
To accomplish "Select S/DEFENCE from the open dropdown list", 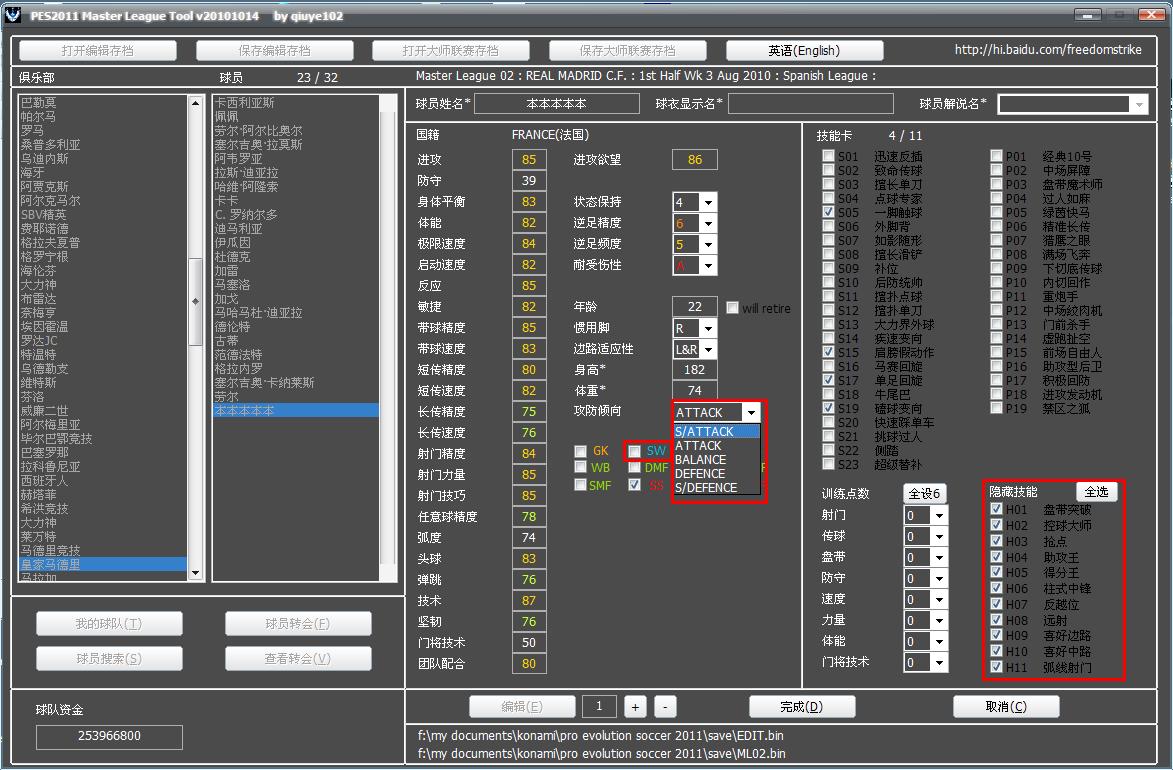I will click(706, 488).
